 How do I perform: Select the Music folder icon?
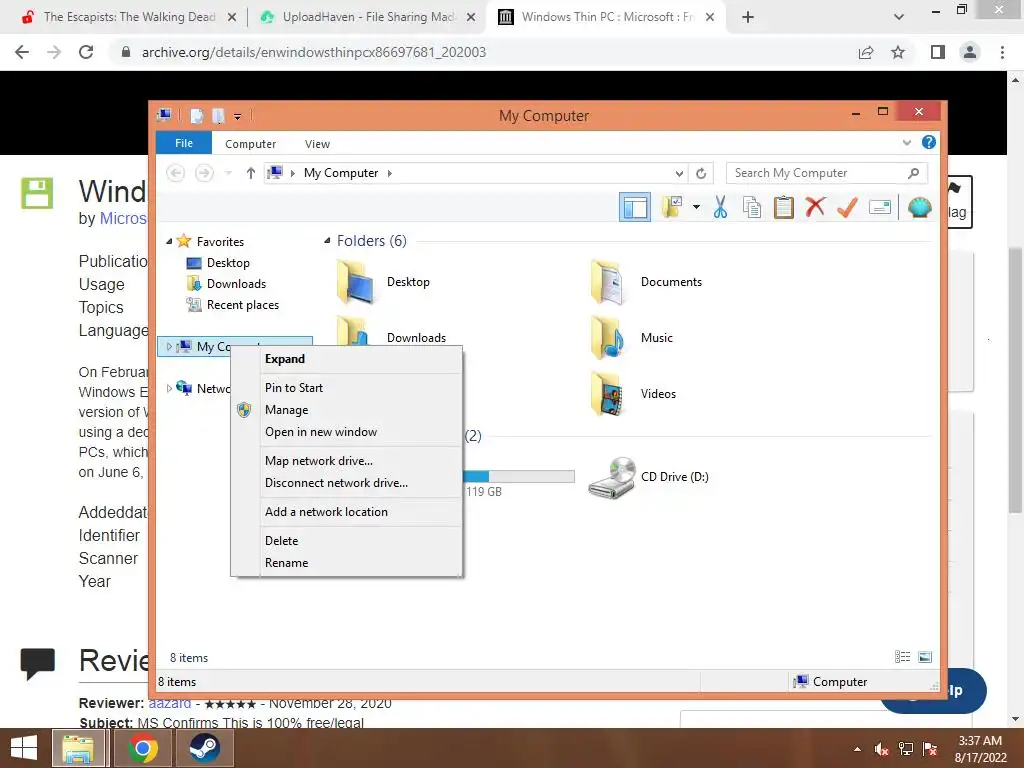tap(608, 338)
